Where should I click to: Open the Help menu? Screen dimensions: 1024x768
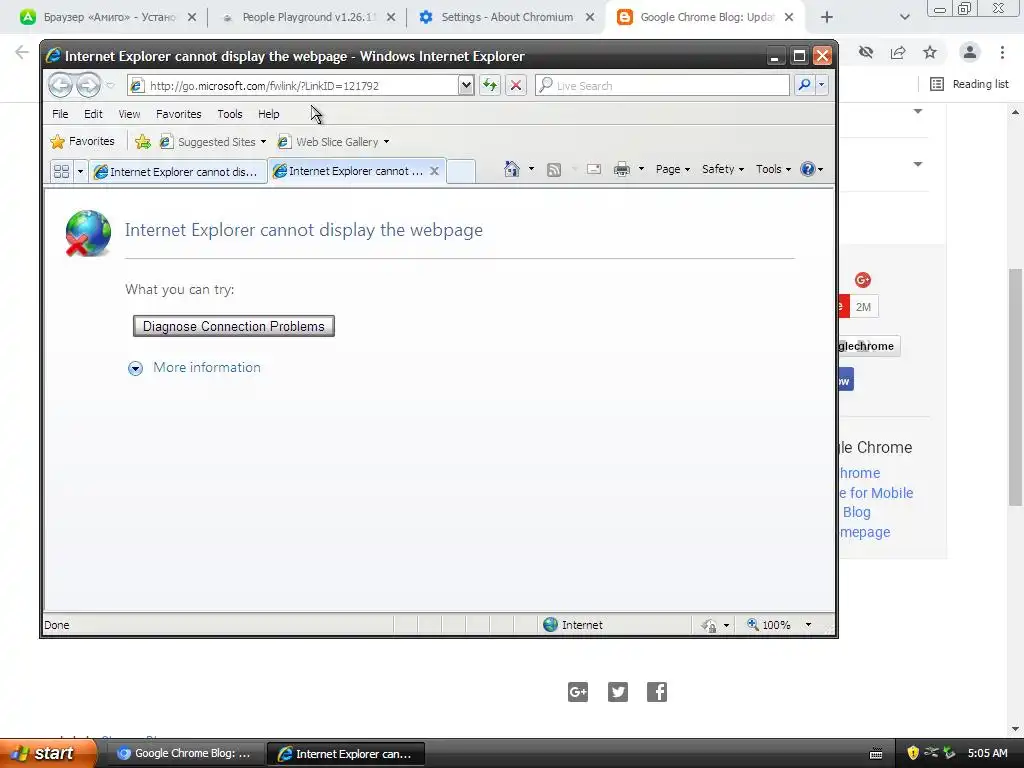[268, 114]
